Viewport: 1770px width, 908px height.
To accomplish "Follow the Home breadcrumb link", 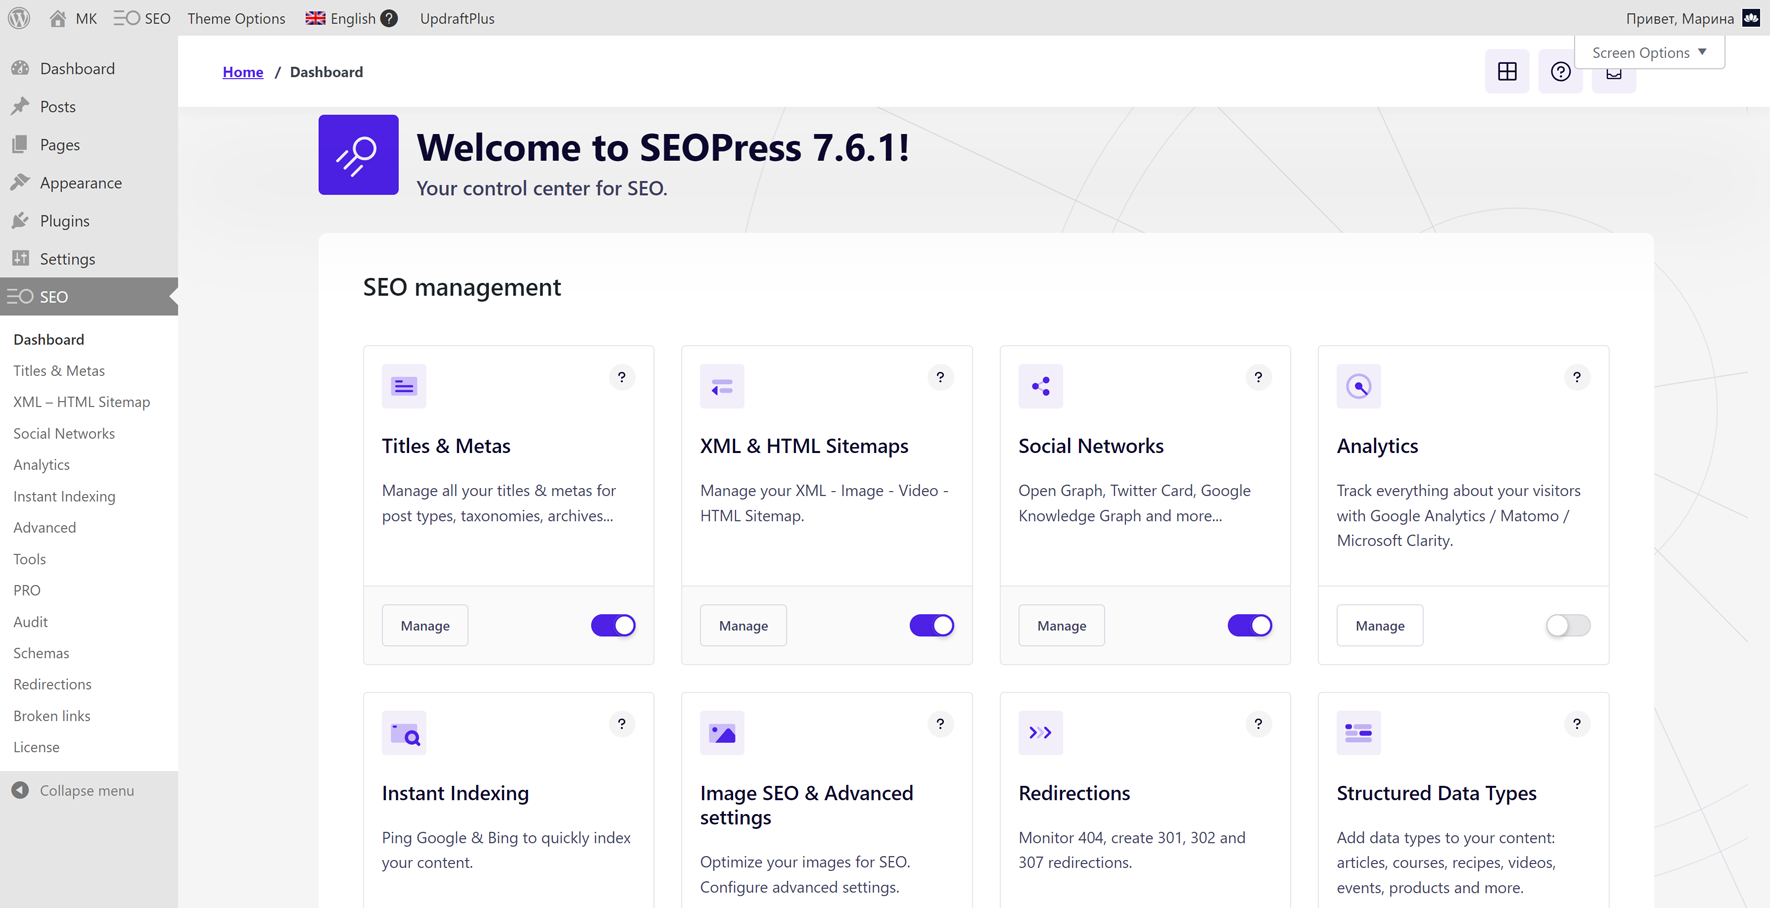I will [243, 72].
